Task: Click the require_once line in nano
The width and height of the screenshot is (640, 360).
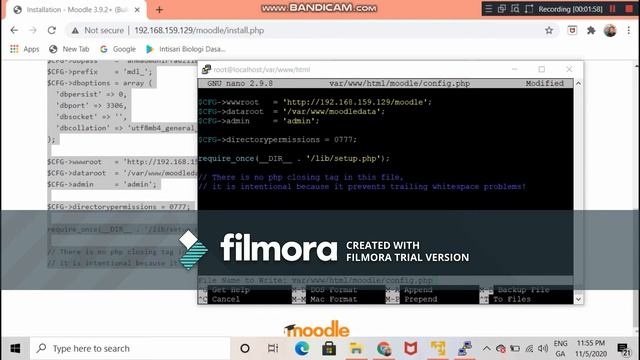Action: click(x=294, y=158)
